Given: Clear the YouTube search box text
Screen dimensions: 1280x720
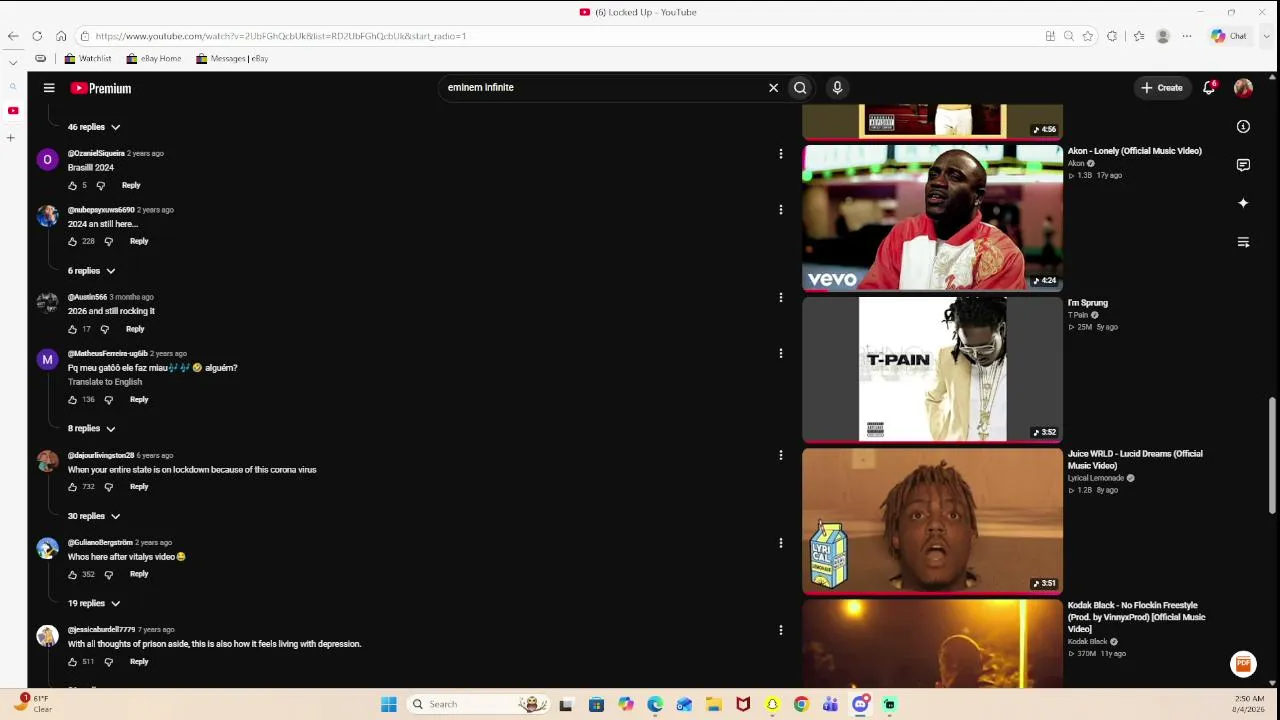Looking at the screenshot, I should pyautogui.click(x=773, y=88).
